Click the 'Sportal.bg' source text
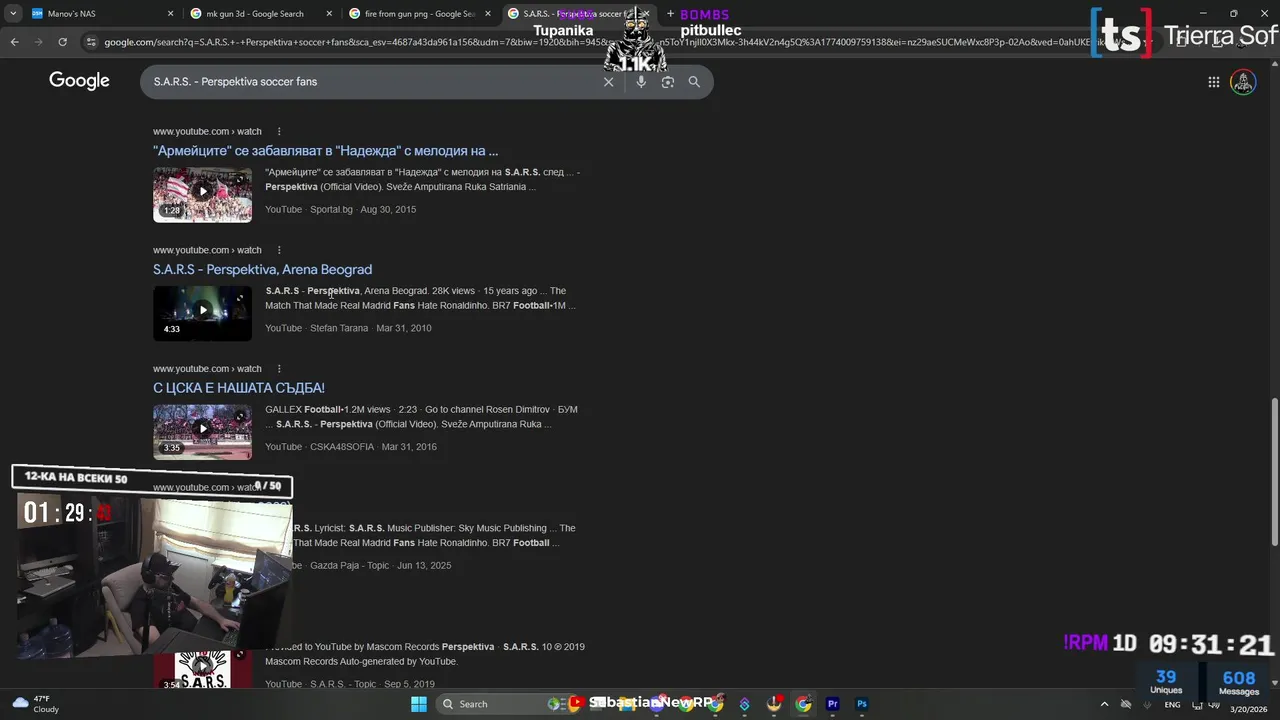 (331, 210)
